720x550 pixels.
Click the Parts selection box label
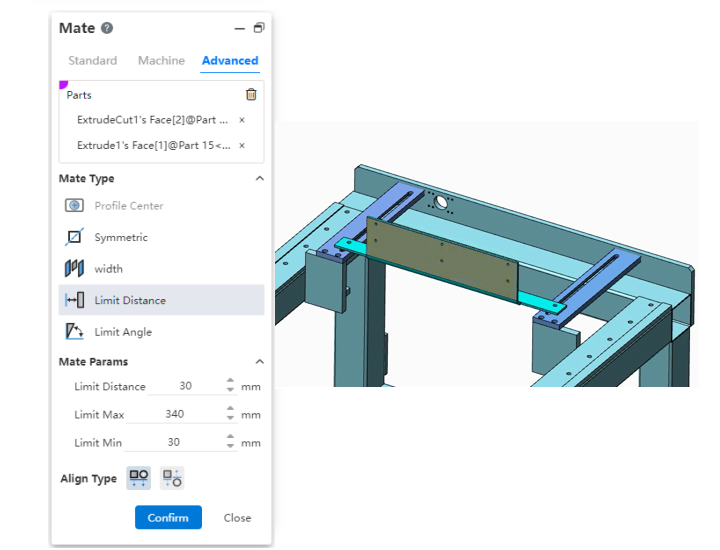click(x=79, y=95)
